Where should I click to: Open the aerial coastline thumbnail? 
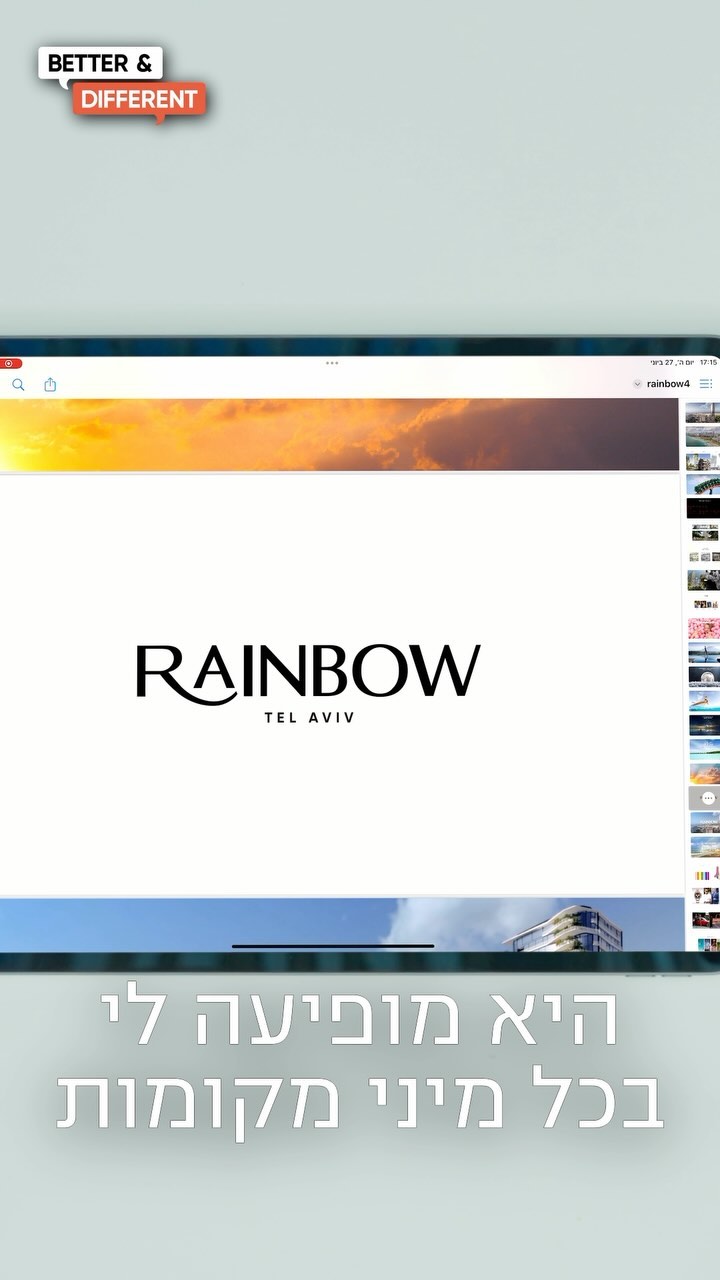click(x=703, y=436)
